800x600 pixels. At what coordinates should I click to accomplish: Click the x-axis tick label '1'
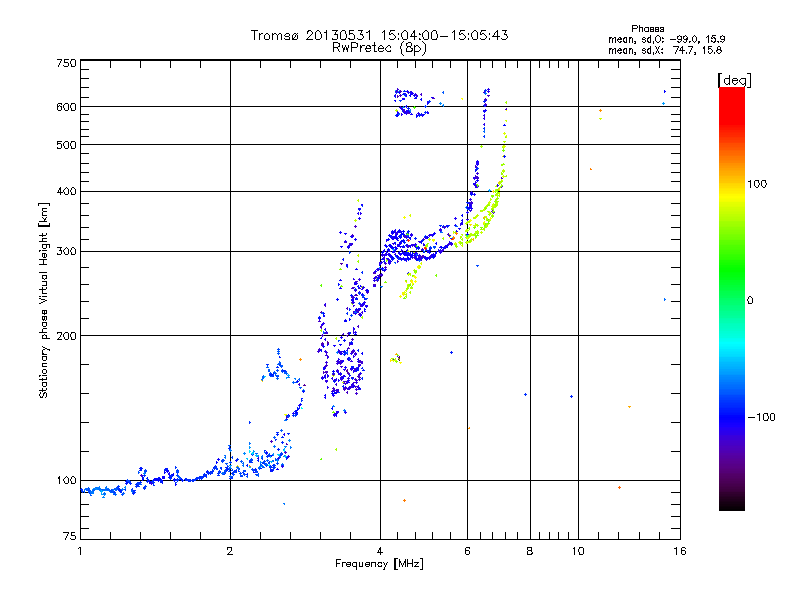[x=80, y=551]
